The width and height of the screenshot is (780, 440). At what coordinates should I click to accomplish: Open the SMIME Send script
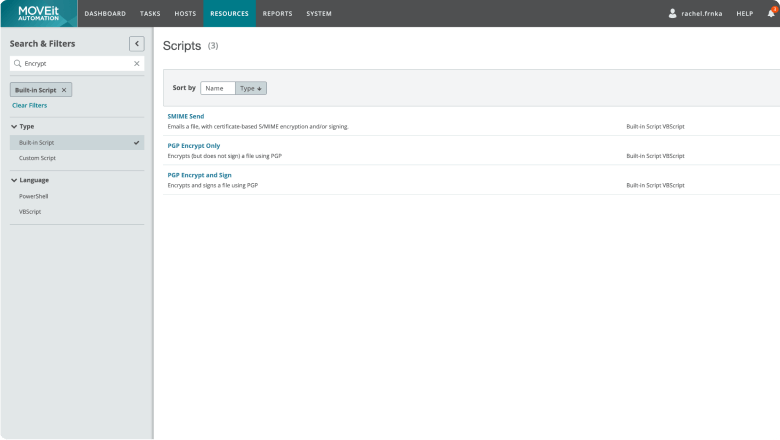pyautogui.click(x=185, y=116)
